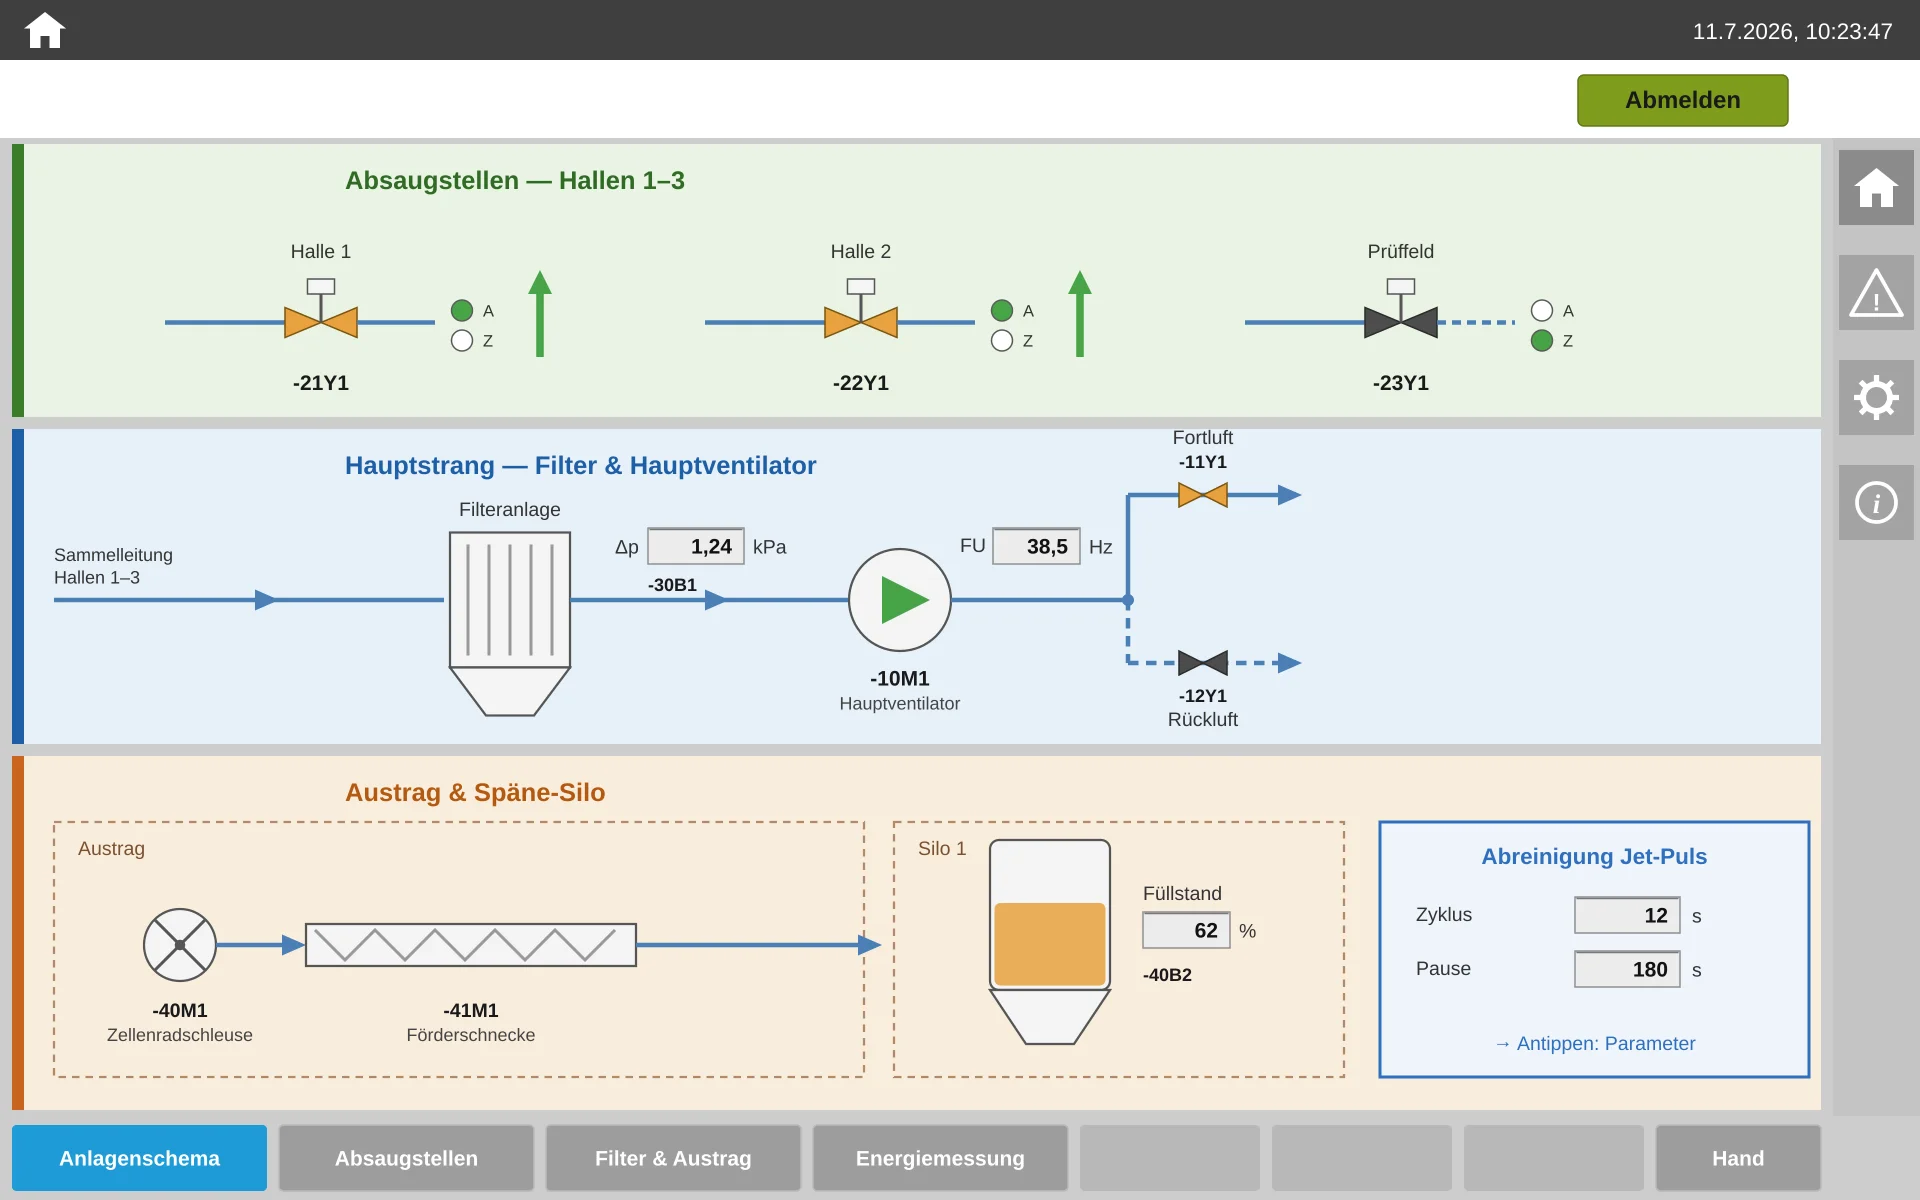Switch to the Filter & Austrag tab

pyautogui.click(x=673, y=1158)
